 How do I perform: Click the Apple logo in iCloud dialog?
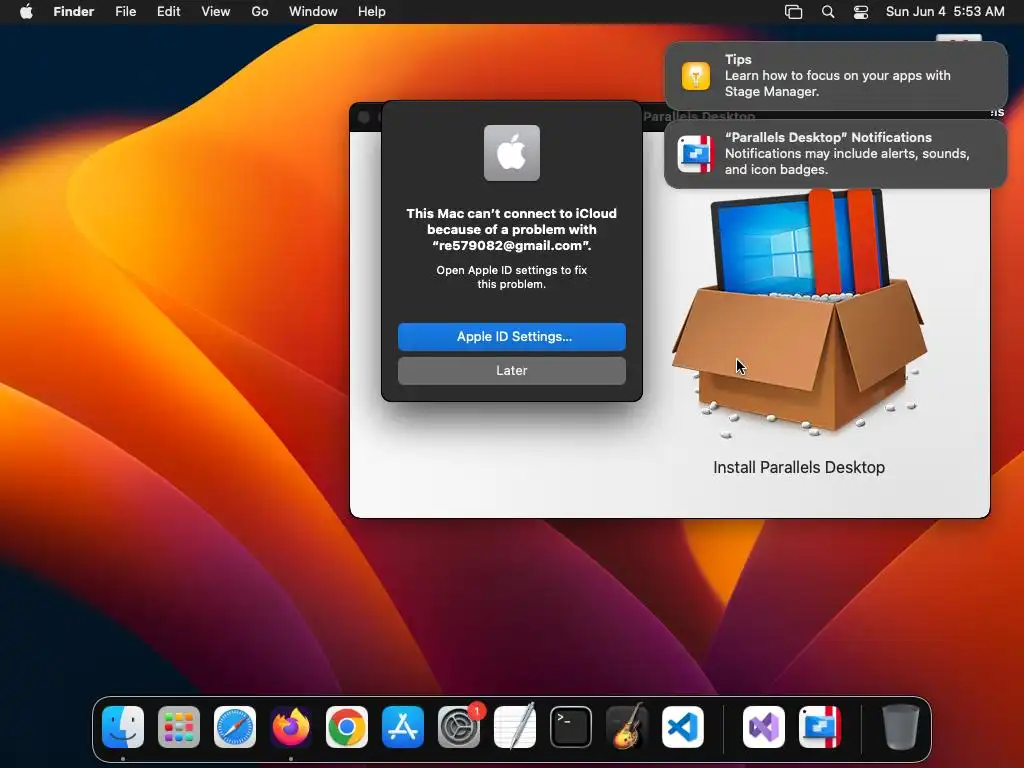click(511, 153)
